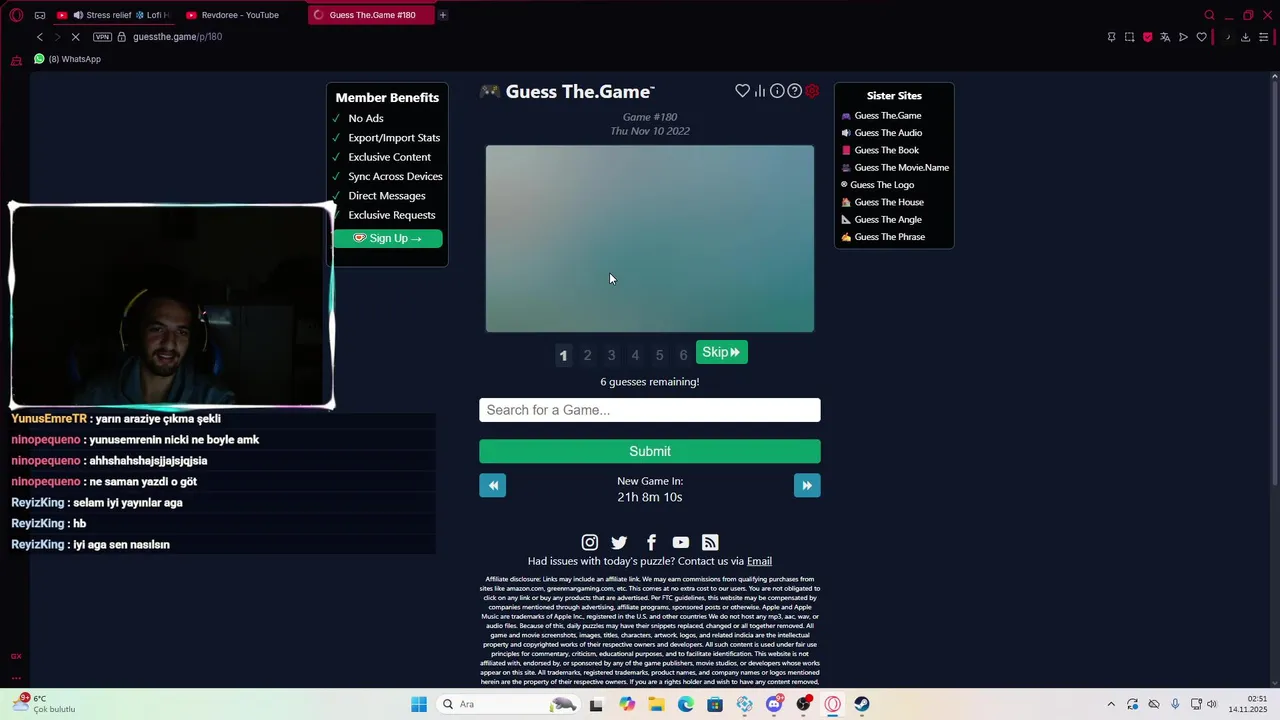Image resolution: width=1280 pixels, height=720 pixels.
Task: Open Guess The.Game sister site
Action: click(881, 115)
